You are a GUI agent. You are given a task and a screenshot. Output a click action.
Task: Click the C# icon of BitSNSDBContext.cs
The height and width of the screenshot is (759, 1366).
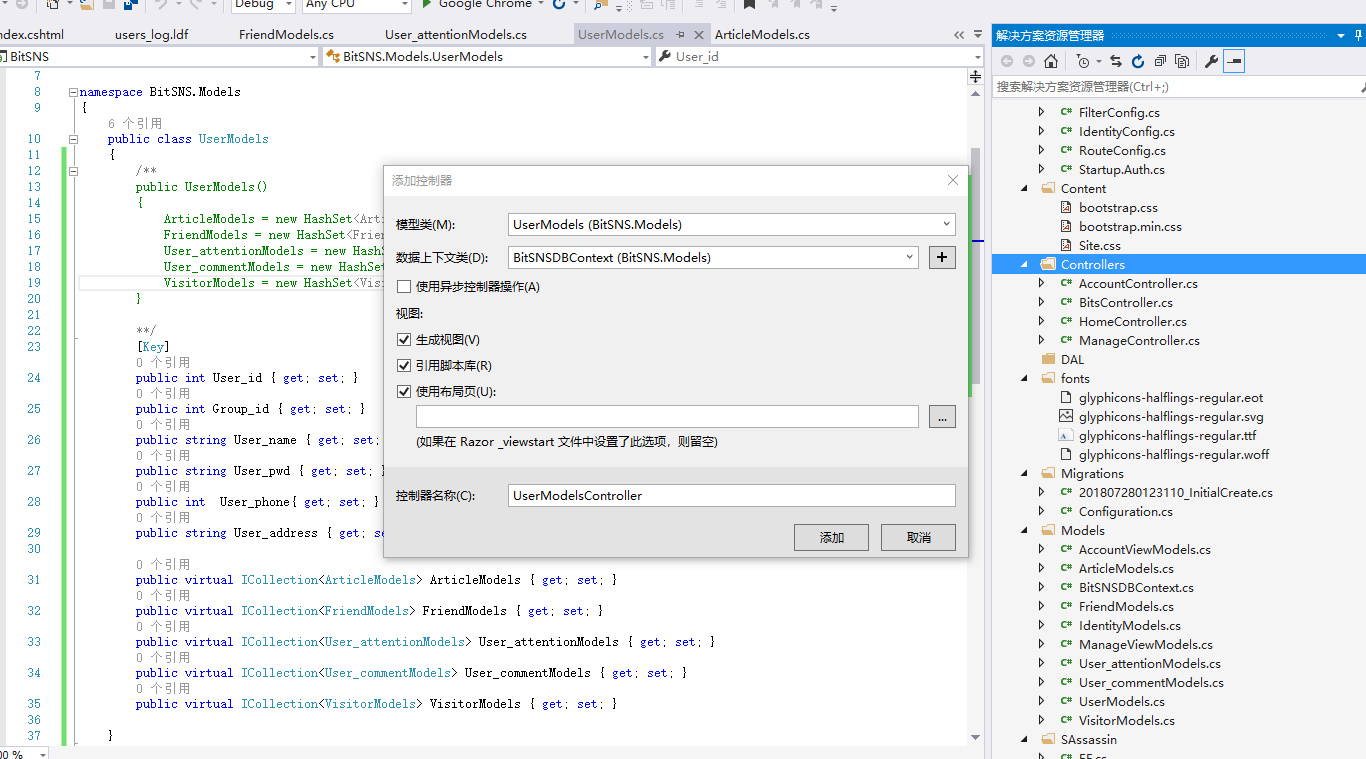pos(1066,587)
